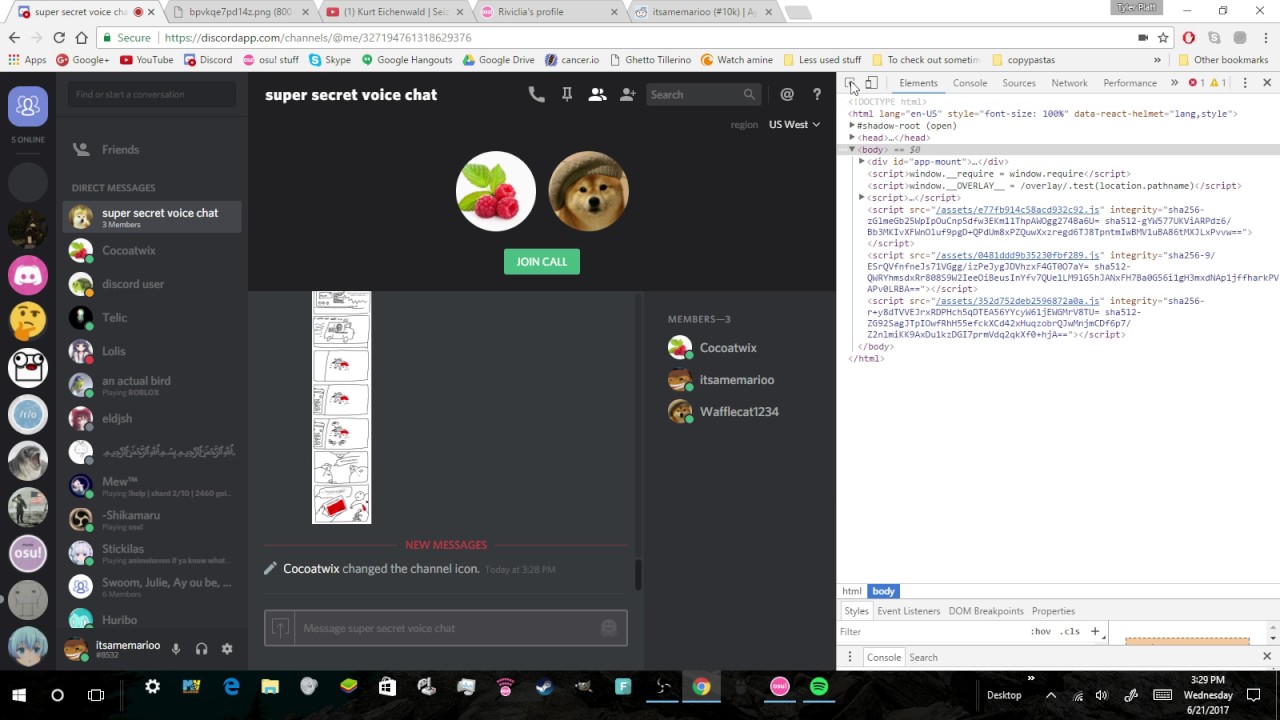The image size is (1280, 720).
Task: Open YouTube bookmark
Action: click(x=147, y=60)
